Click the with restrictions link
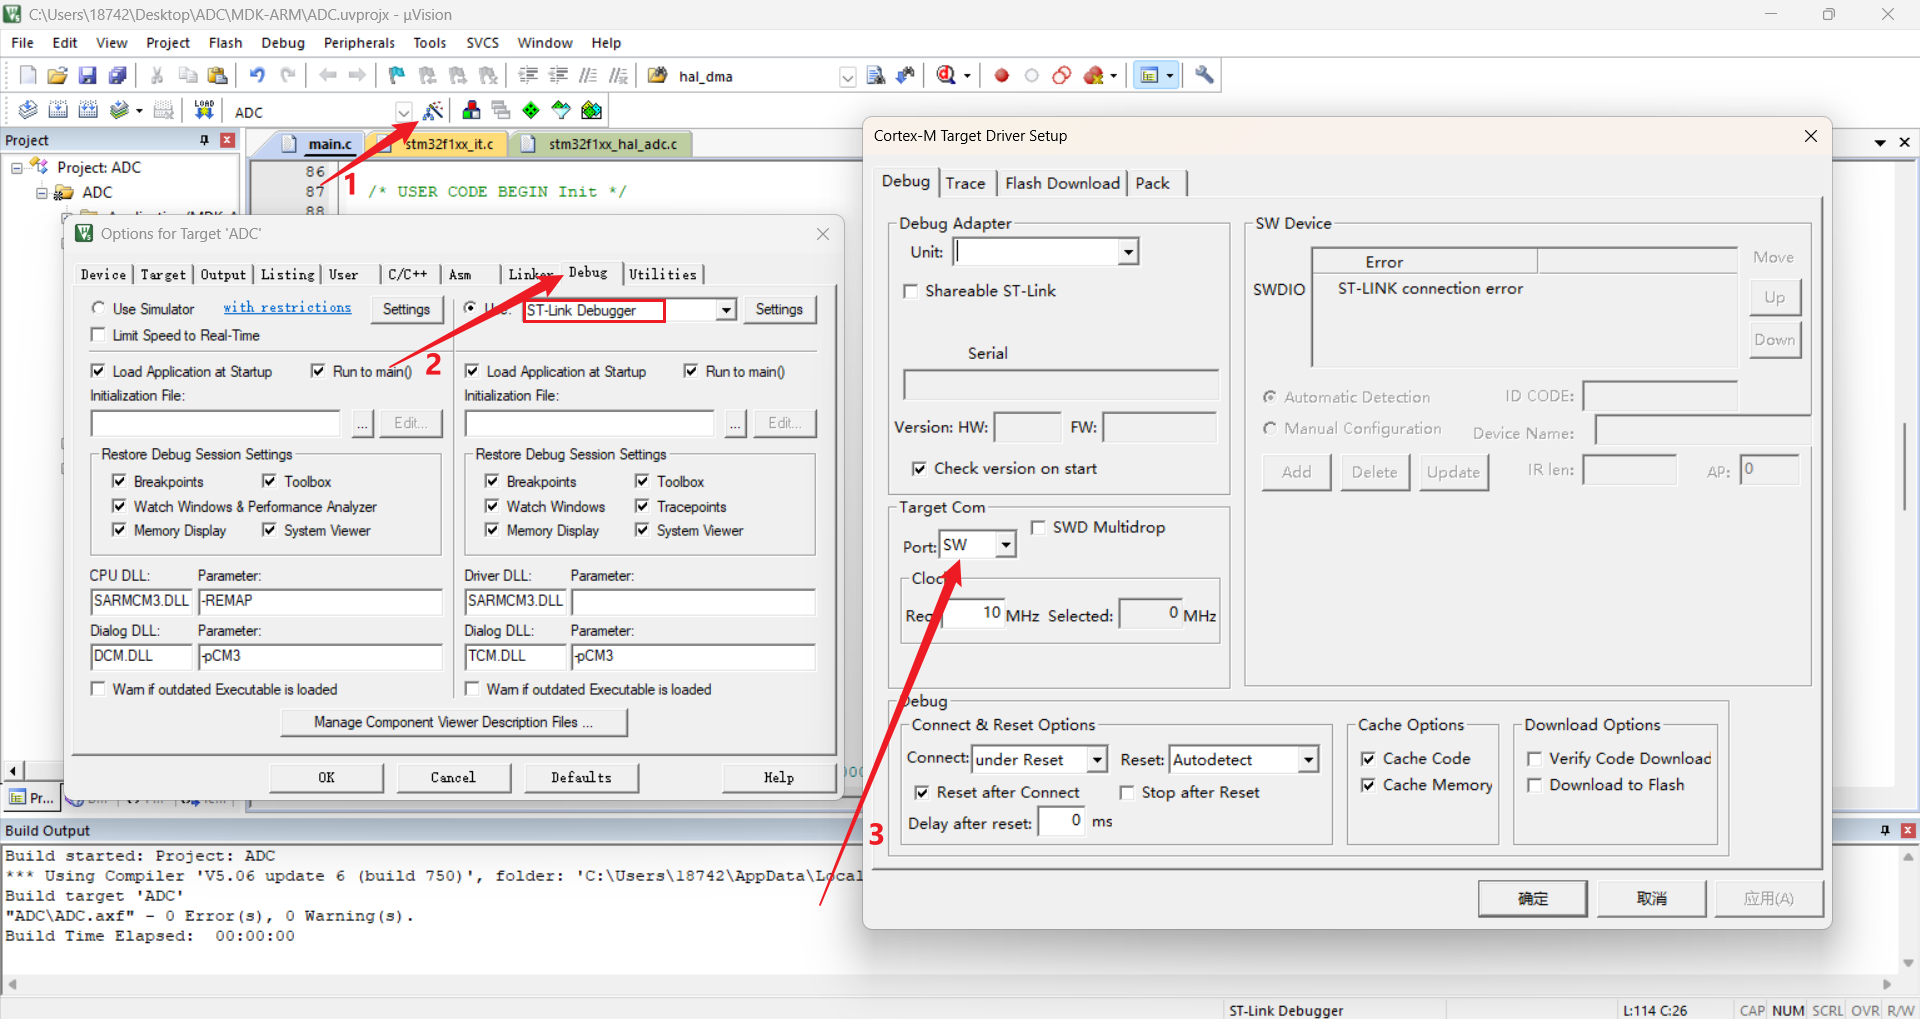This screenshot has height=1019, width=1920. [x=287, y=308]
